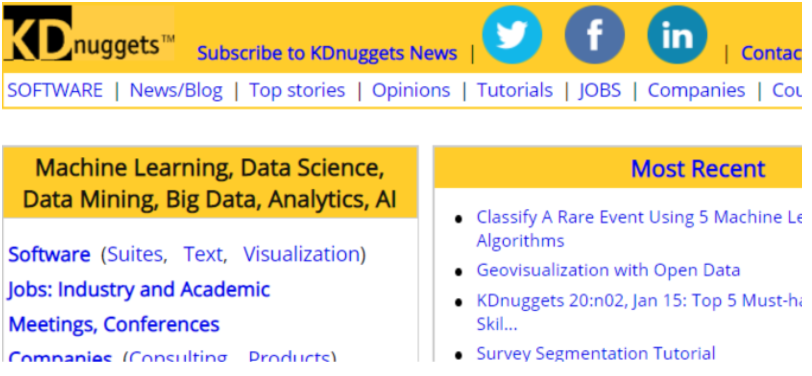The height and width of the screenshot is (376, 812).
Task: Open the Software category link
Action: (49, 254)
